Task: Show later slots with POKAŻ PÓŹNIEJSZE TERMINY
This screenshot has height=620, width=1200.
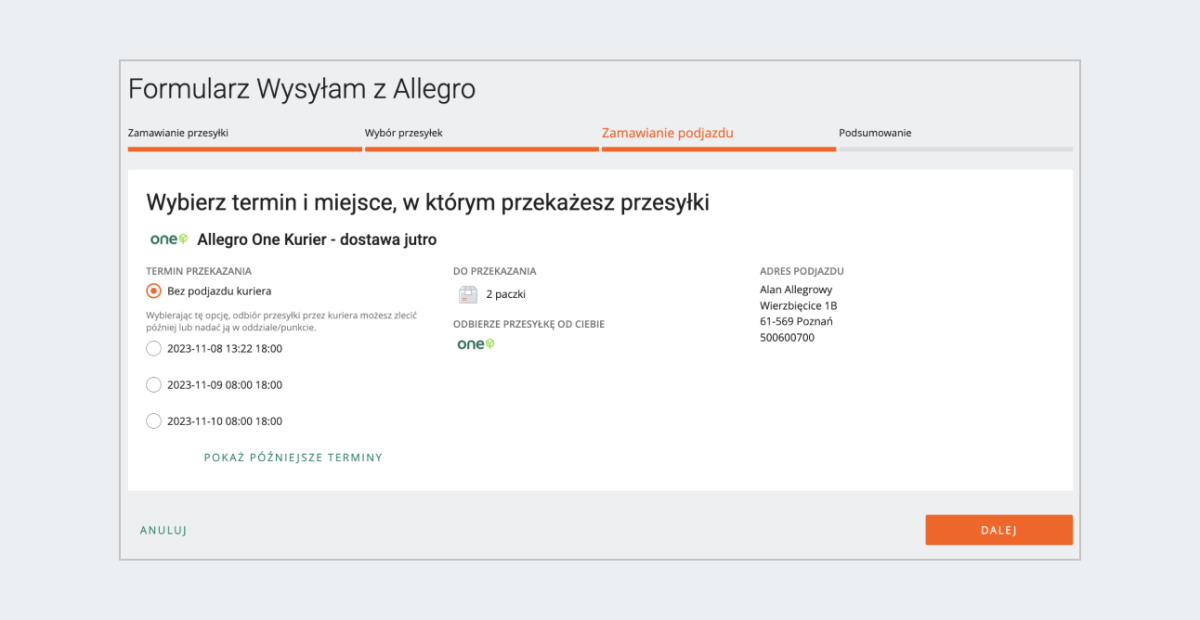Action: point(292,457)
